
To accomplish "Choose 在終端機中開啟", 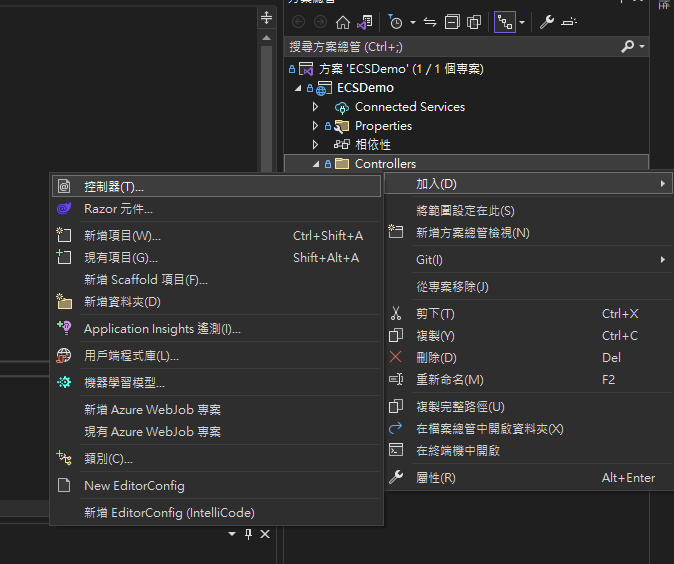I will pyautogui.click(x=528, y=451).
